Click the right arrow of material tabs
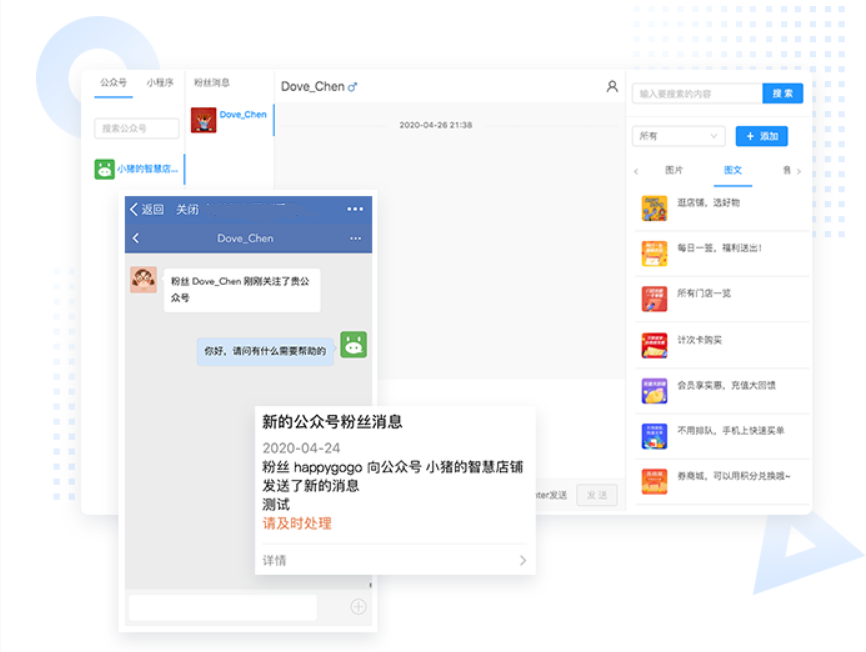The height and width of the screenshot is (652, 866). tap(799, 171)
